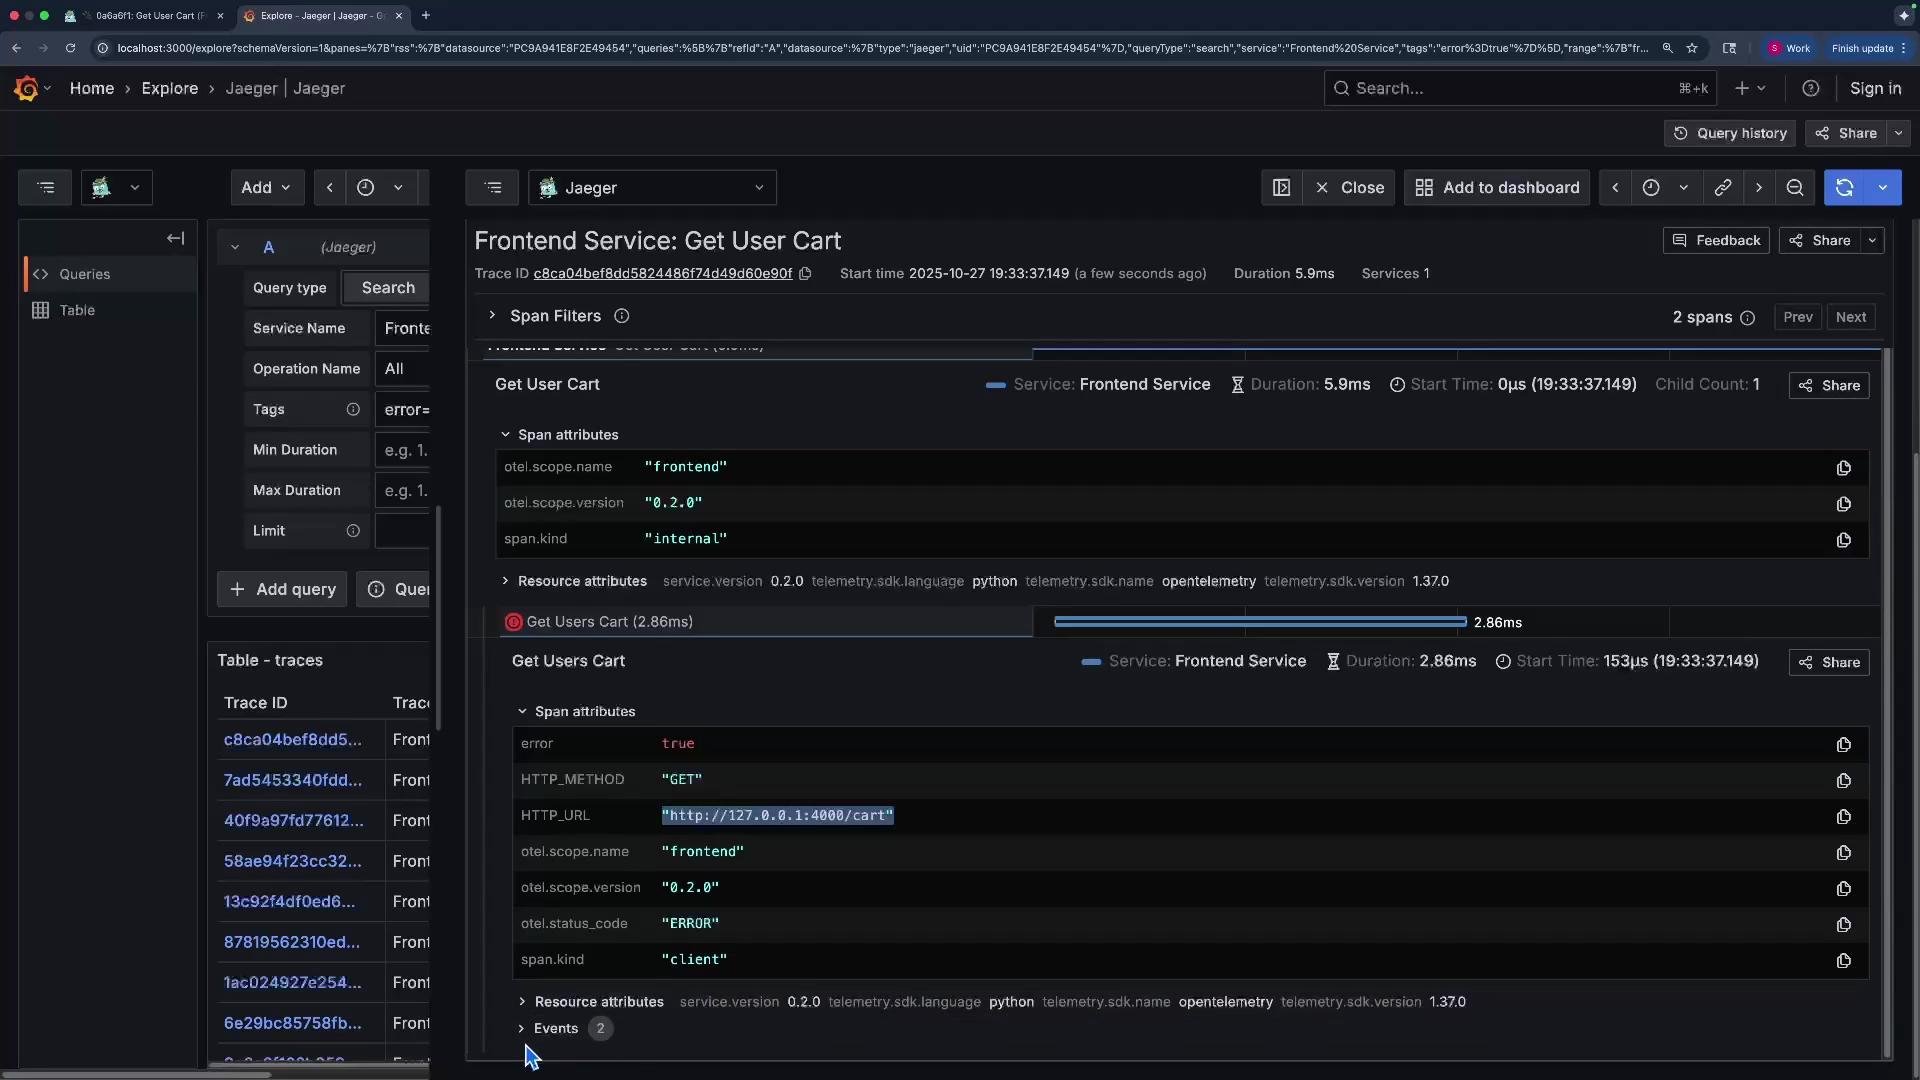Click the Get Users Cart span duration bar
The height and width of the screenshot is (1080, 1920).
(1260, 622)
